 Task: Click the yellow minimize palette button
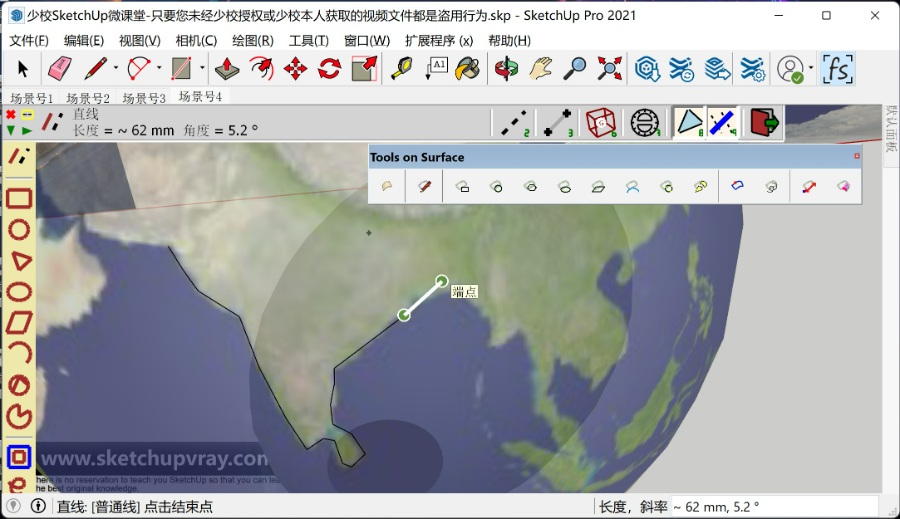tap(27, 114)
